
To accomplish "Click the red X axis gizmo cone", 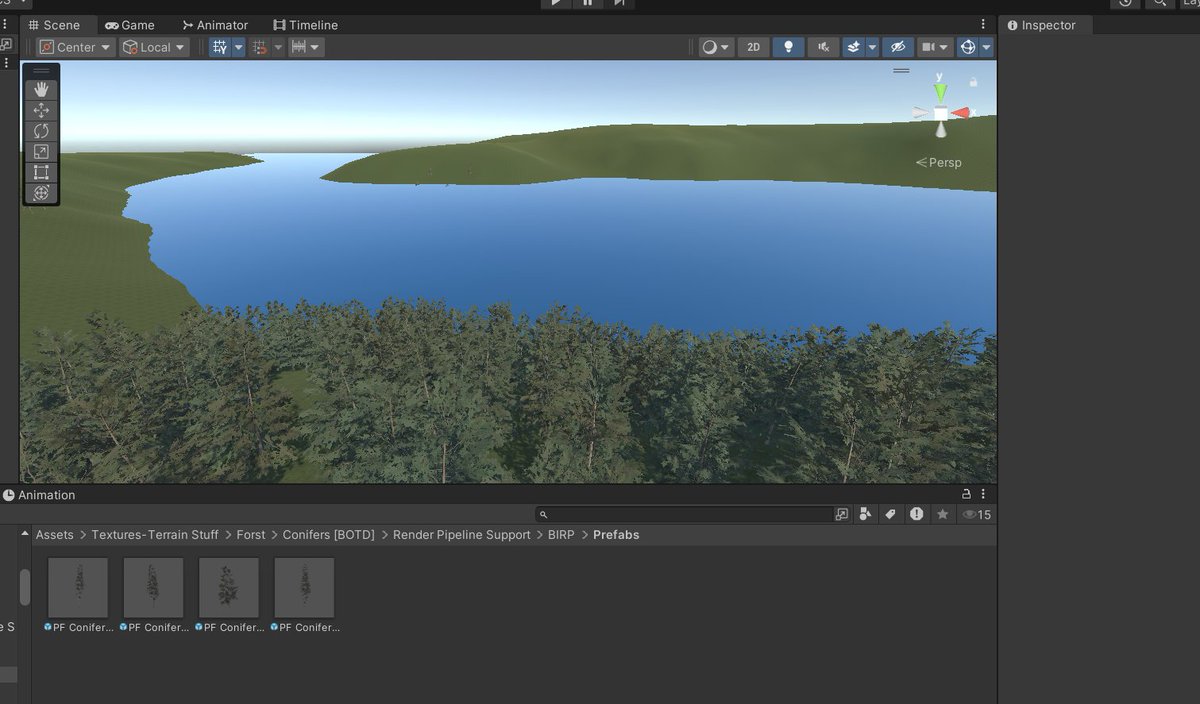I will point(961,113).
